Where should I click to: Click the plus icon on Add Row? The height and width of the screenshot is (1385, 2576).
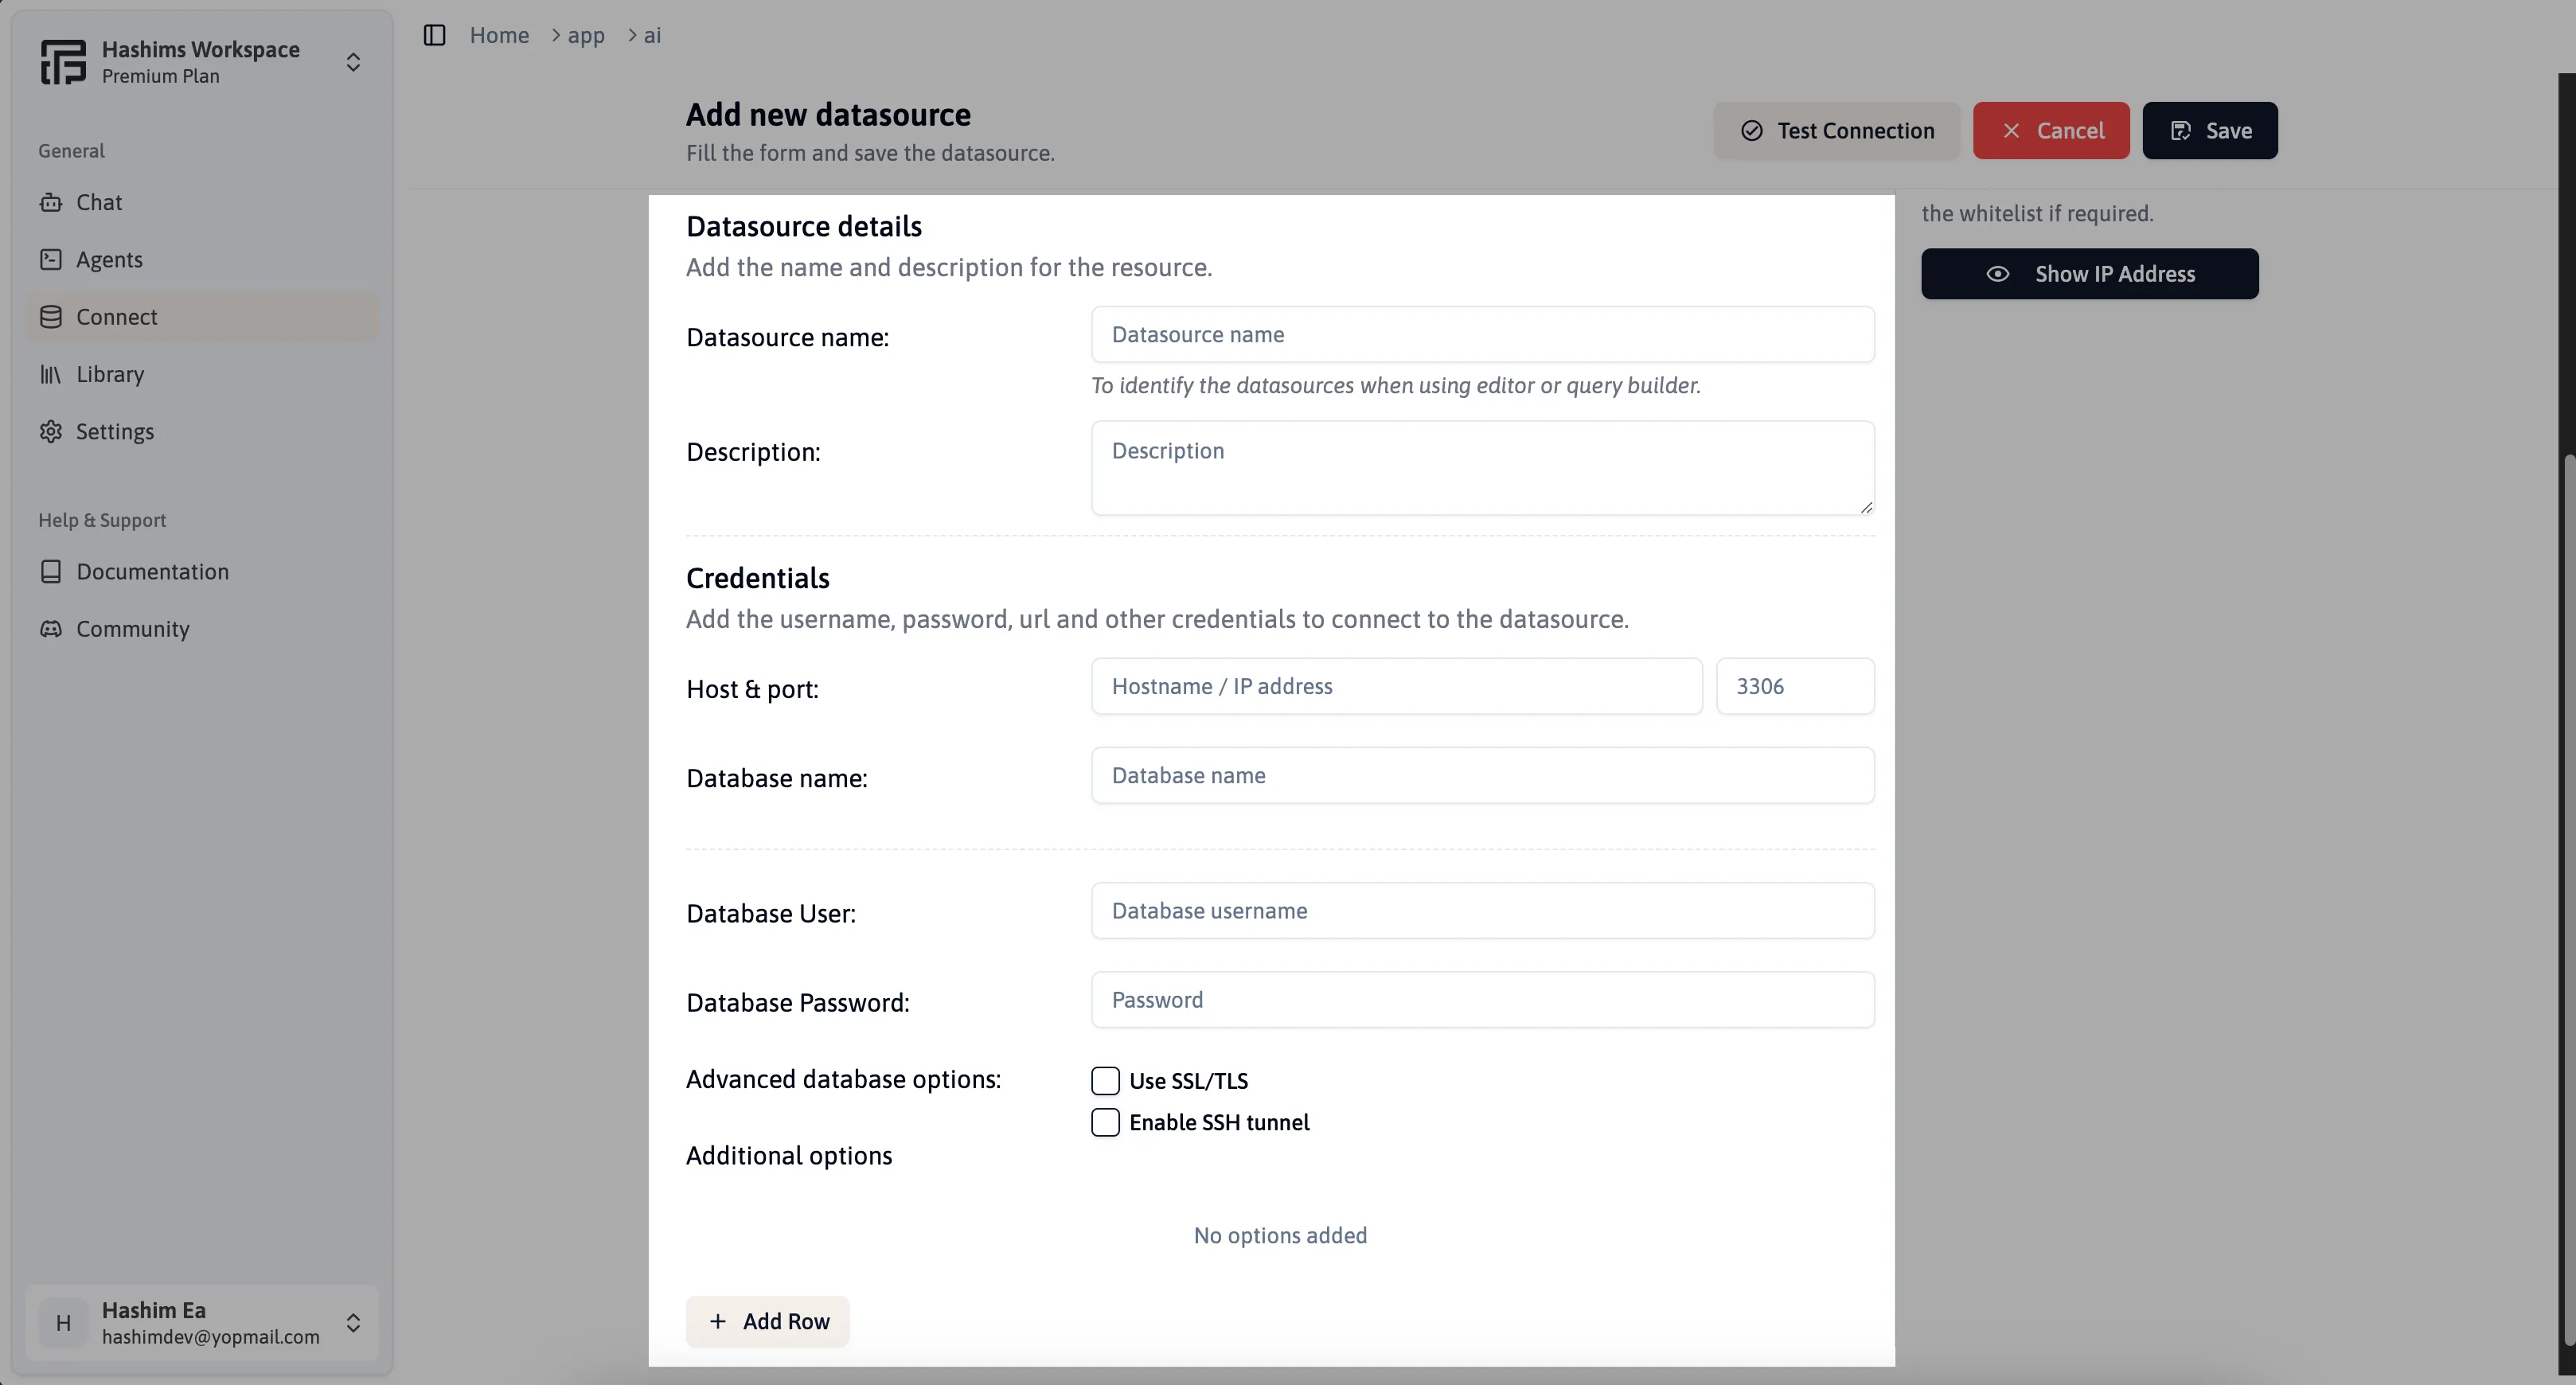pyautogui.click(x=718, y=1322)
